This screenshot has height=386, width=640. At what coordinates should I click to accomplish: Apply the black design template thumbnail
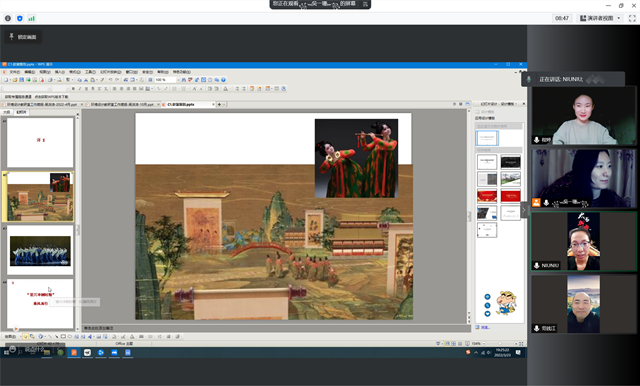pos(511,162)
